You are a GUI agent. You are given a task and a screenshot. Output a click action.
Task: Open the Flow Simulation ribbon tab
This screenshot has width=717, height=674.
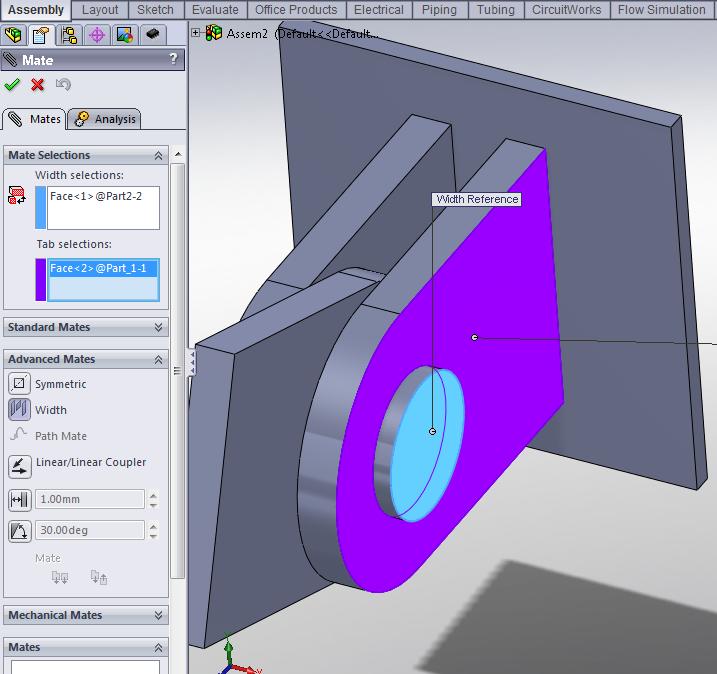pos(661,10)
